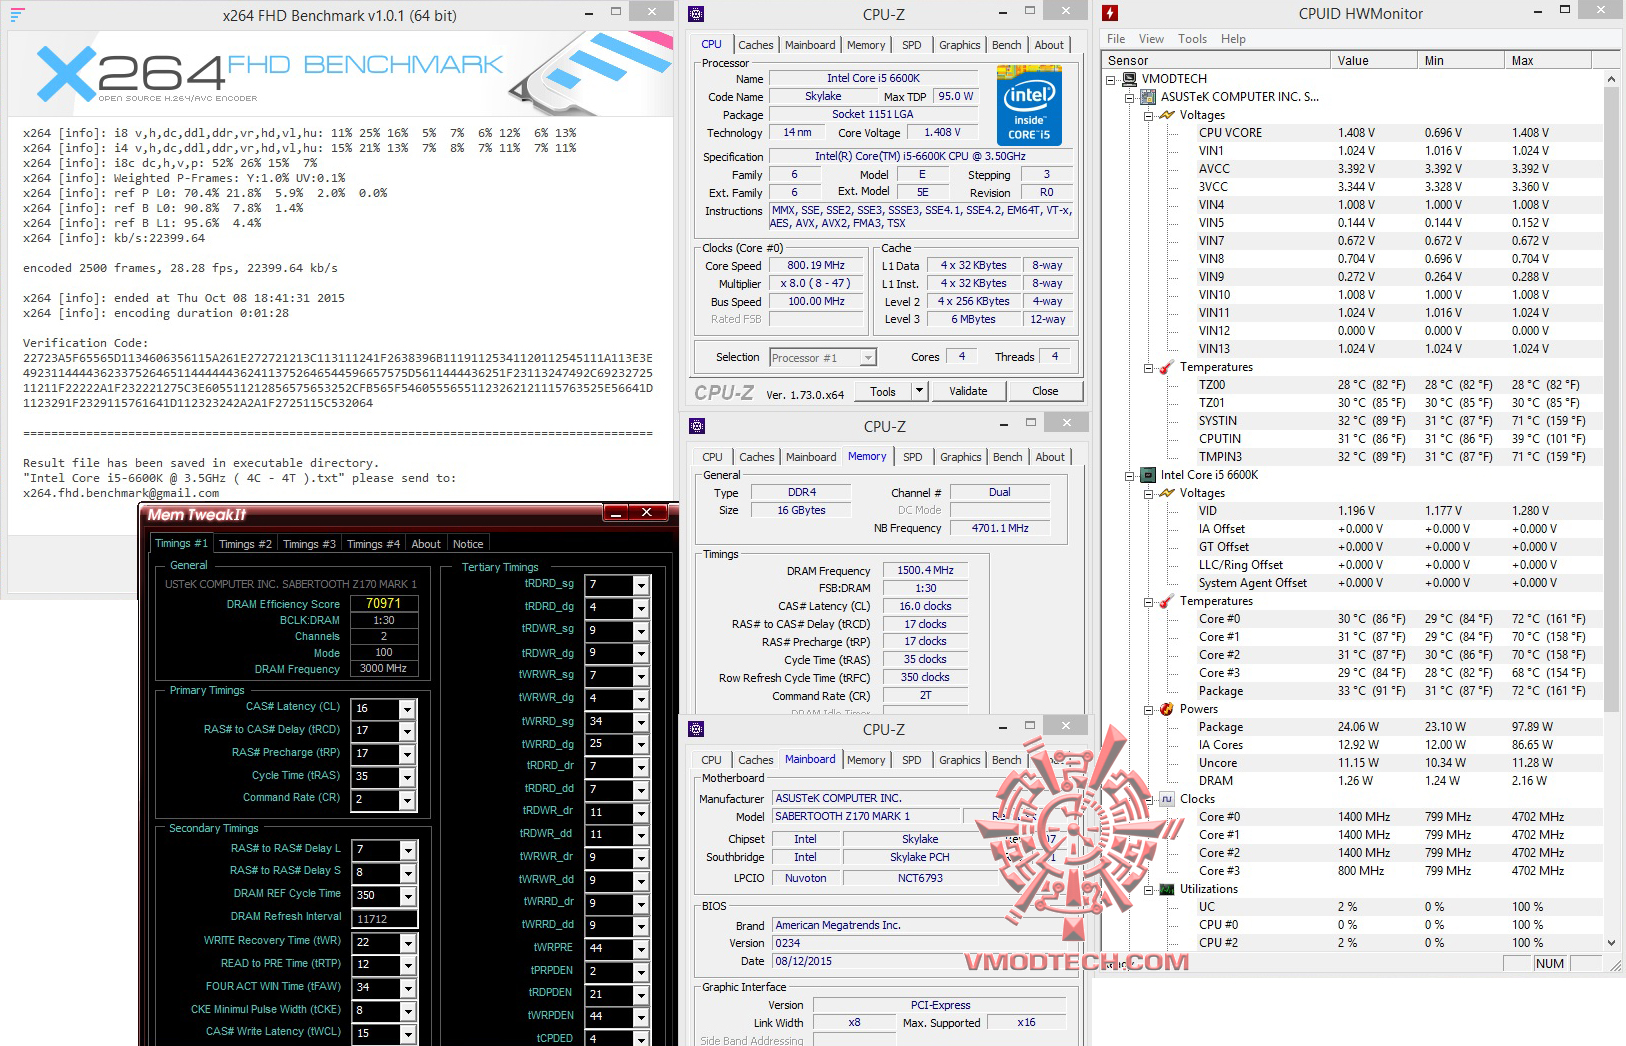Click the Utilizations icon in HWMonitor tree
The width and height of the screenshot is (1626, 1046).
pyautogui.click(x=1166, y=889)
